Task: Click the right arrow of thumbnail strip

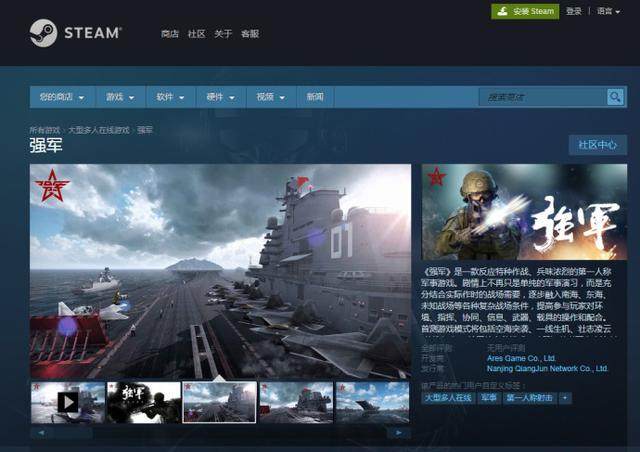Action: 399,432
